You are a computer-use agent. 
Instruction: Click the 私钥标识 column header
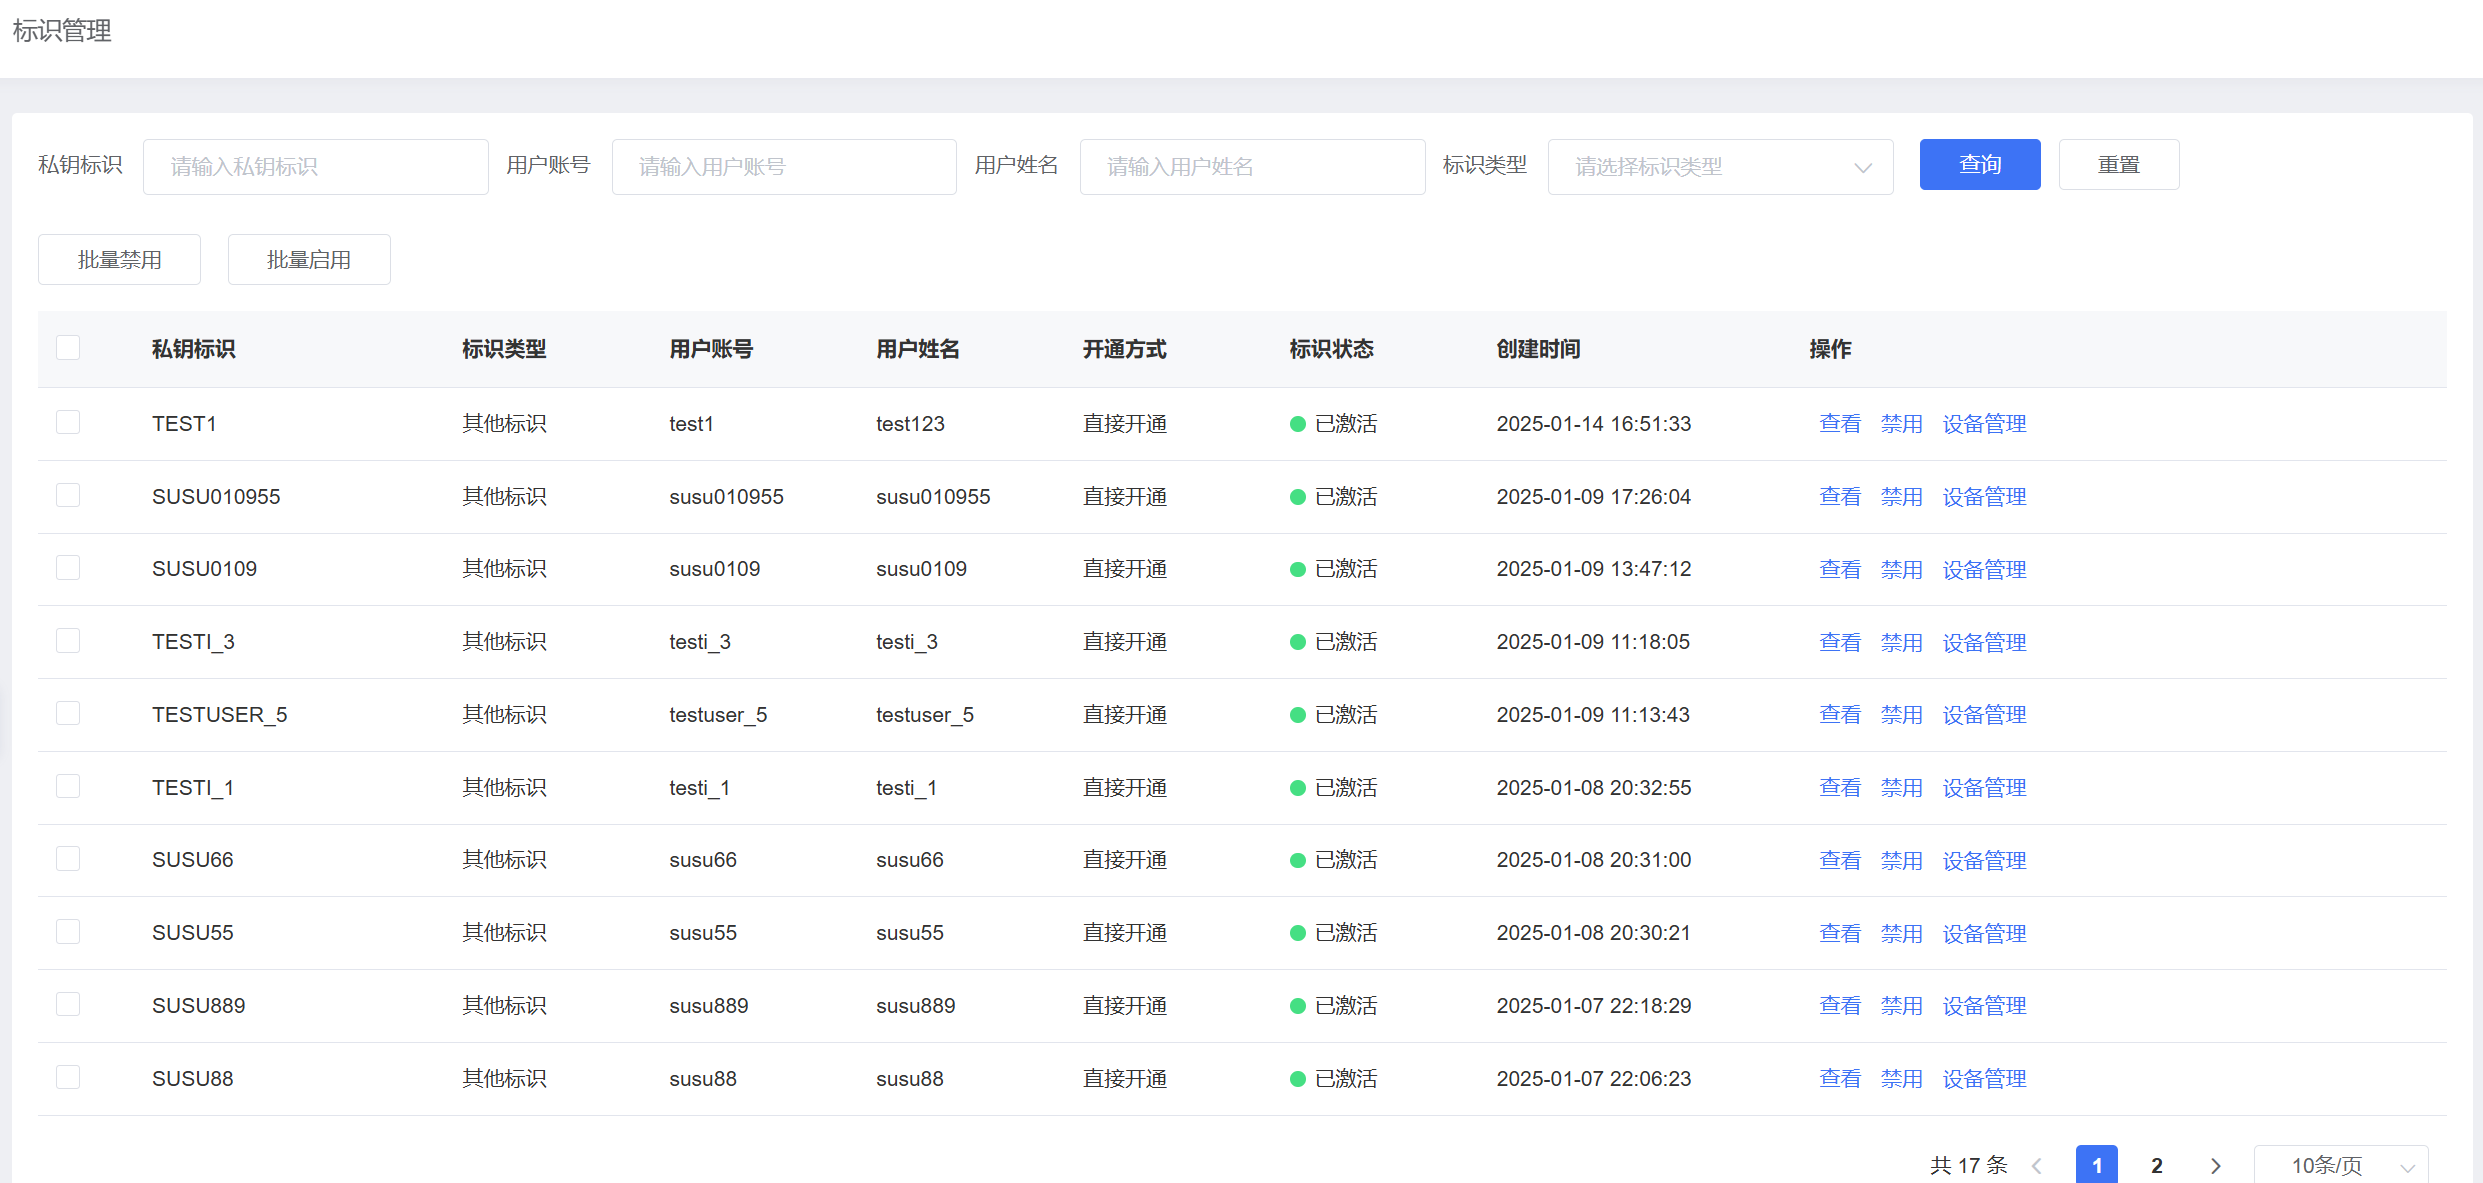tap(194, 349)
